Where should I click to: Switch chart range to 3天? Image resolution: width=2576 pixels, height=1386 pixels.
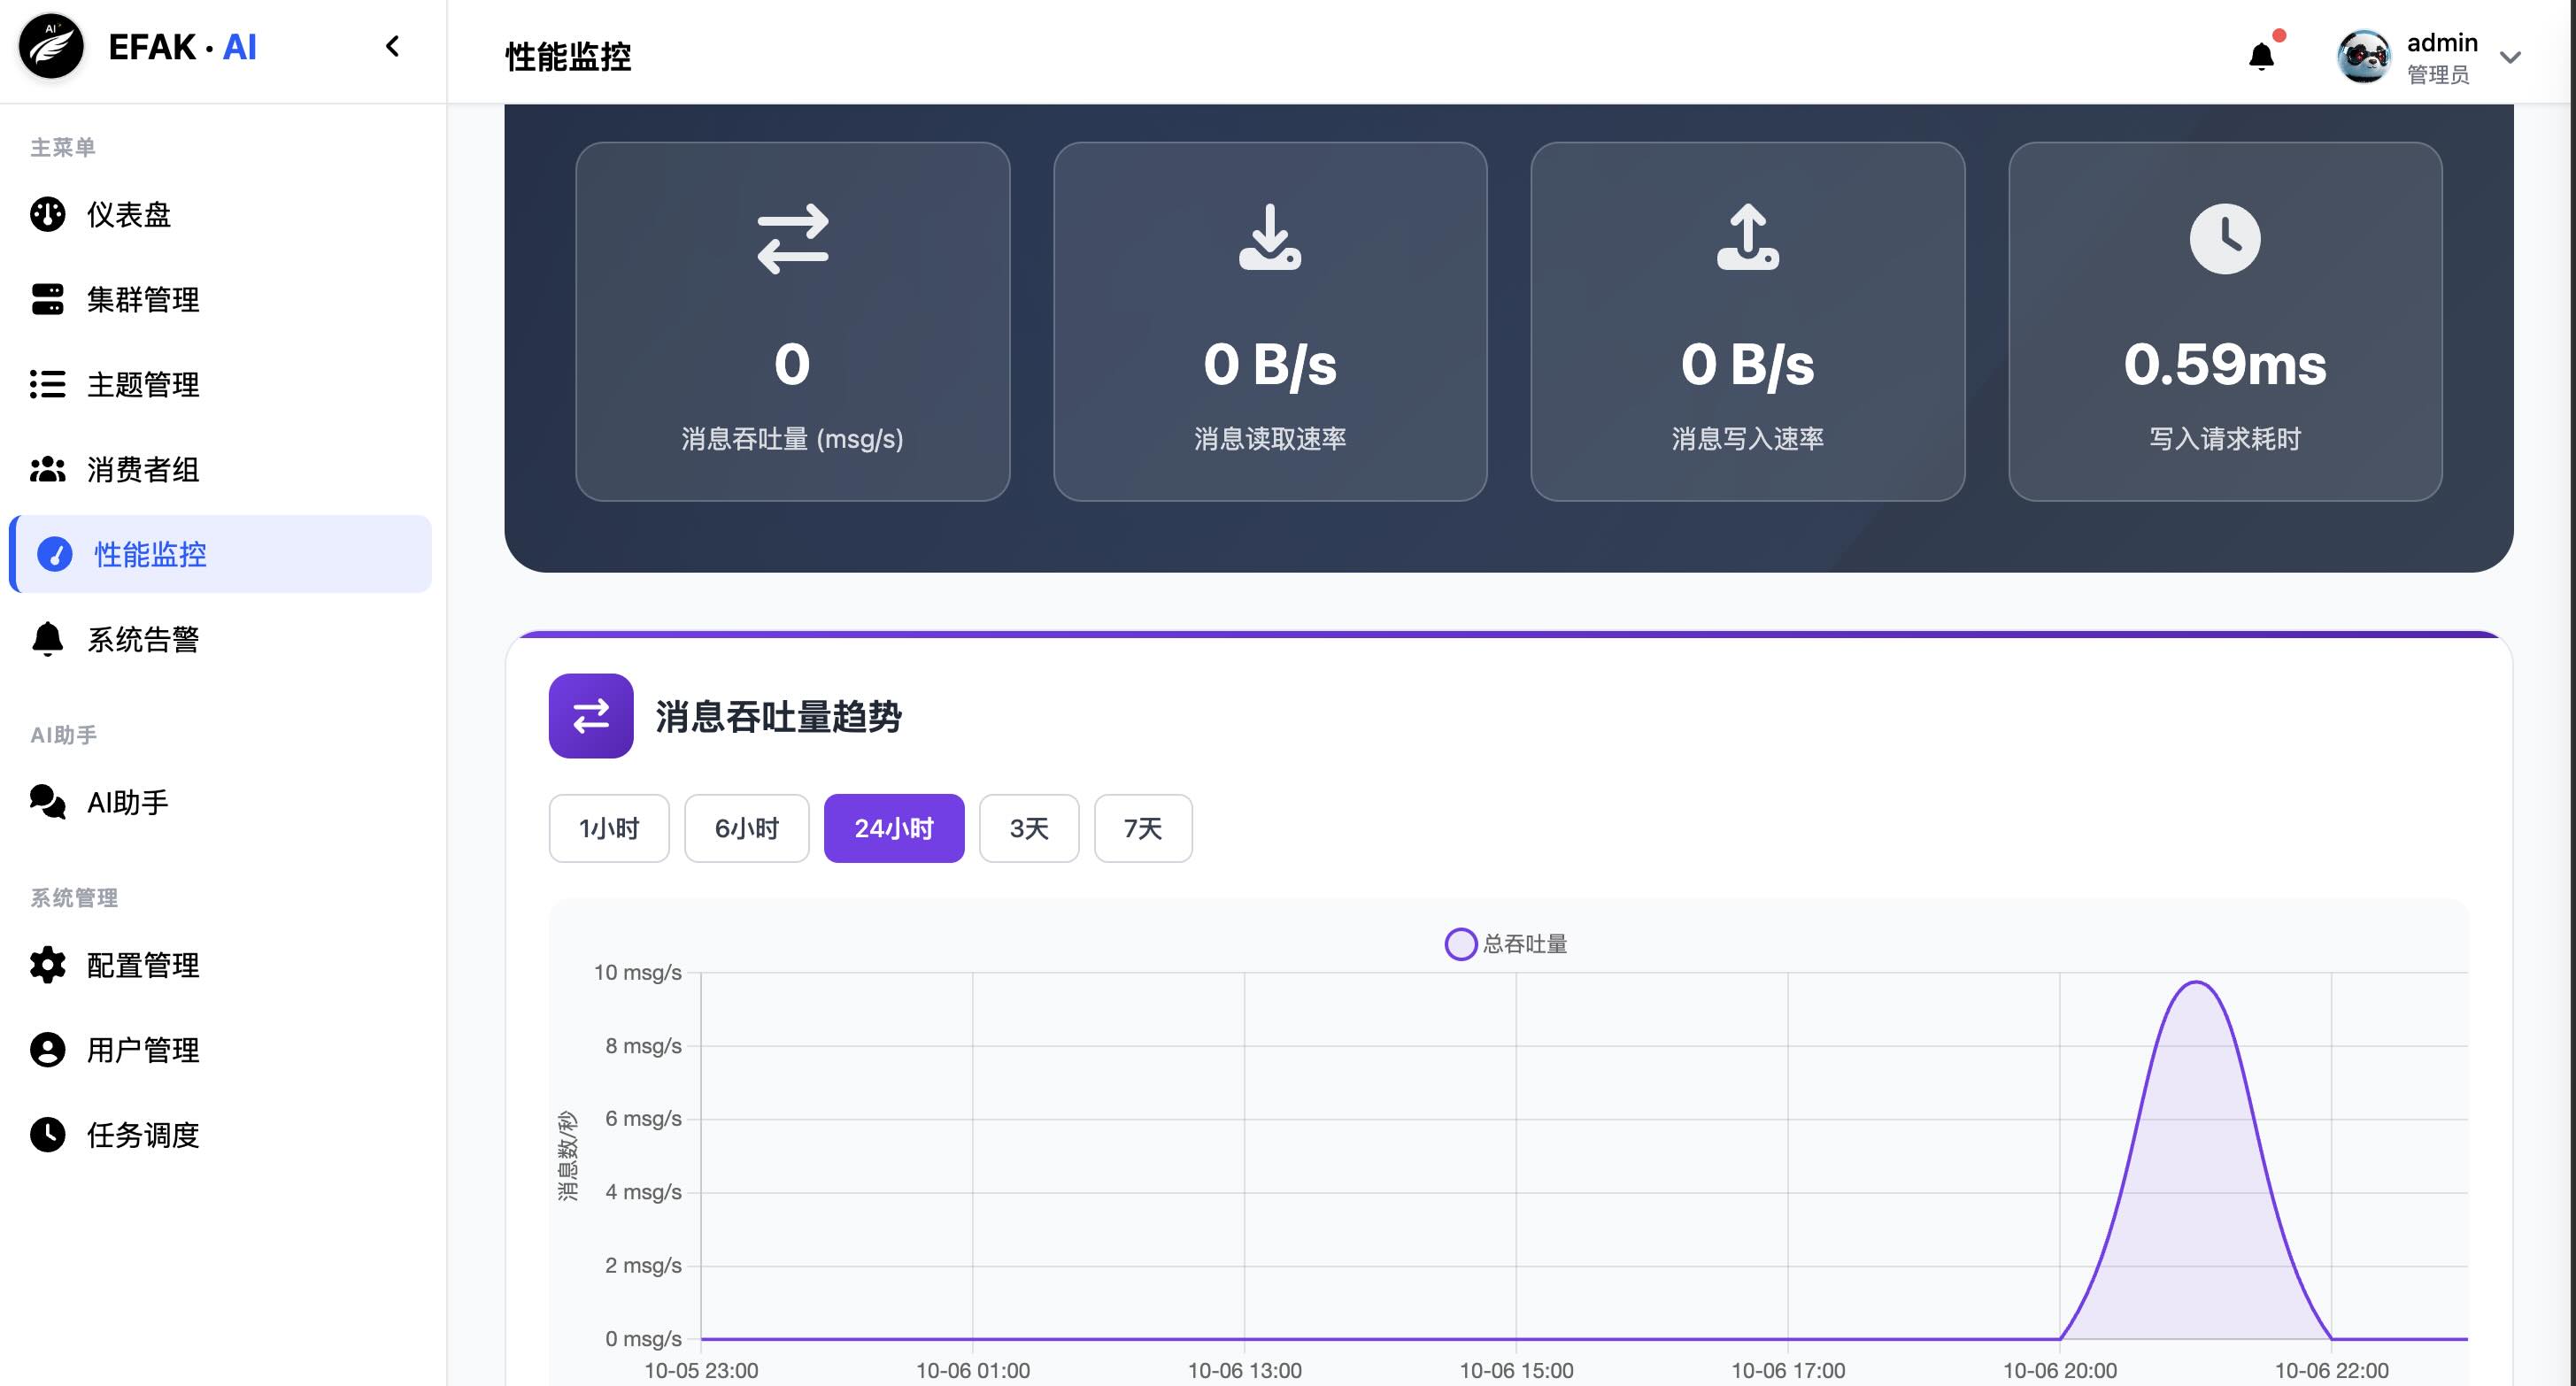point(1028,828)
